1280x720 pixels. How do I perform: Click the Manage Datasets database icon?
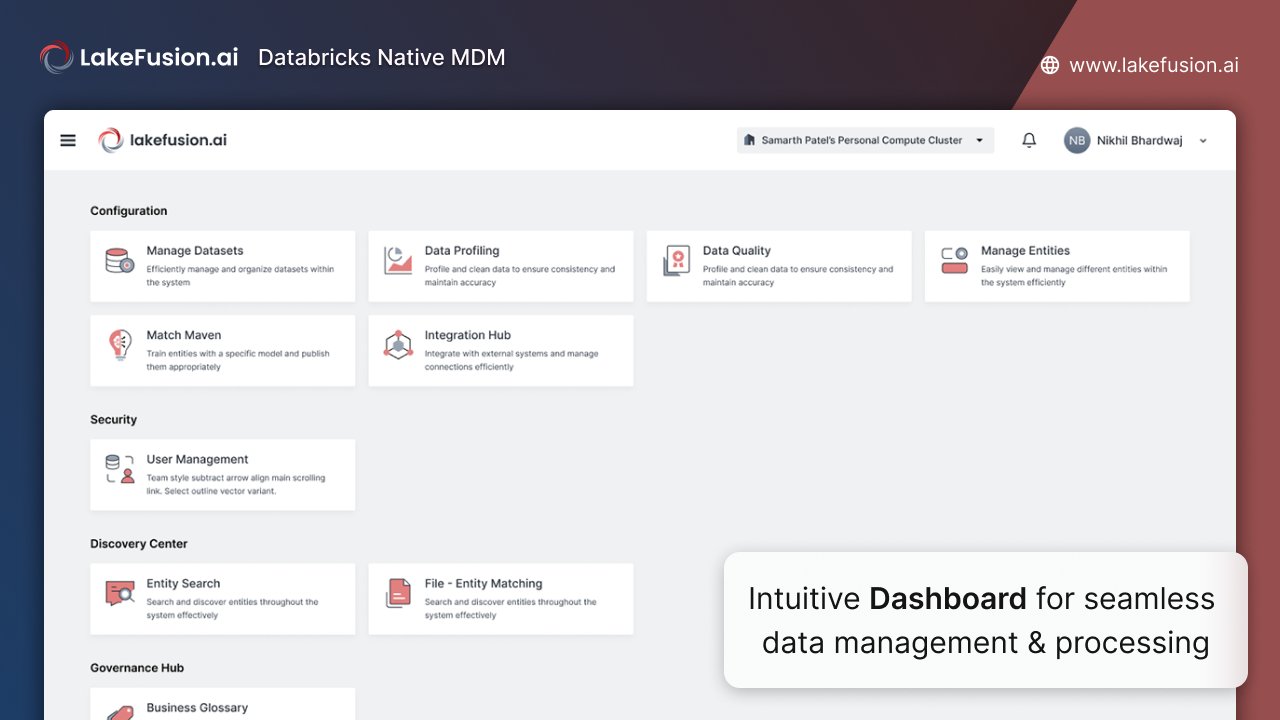pyautogui.click(x=120, y=261)
